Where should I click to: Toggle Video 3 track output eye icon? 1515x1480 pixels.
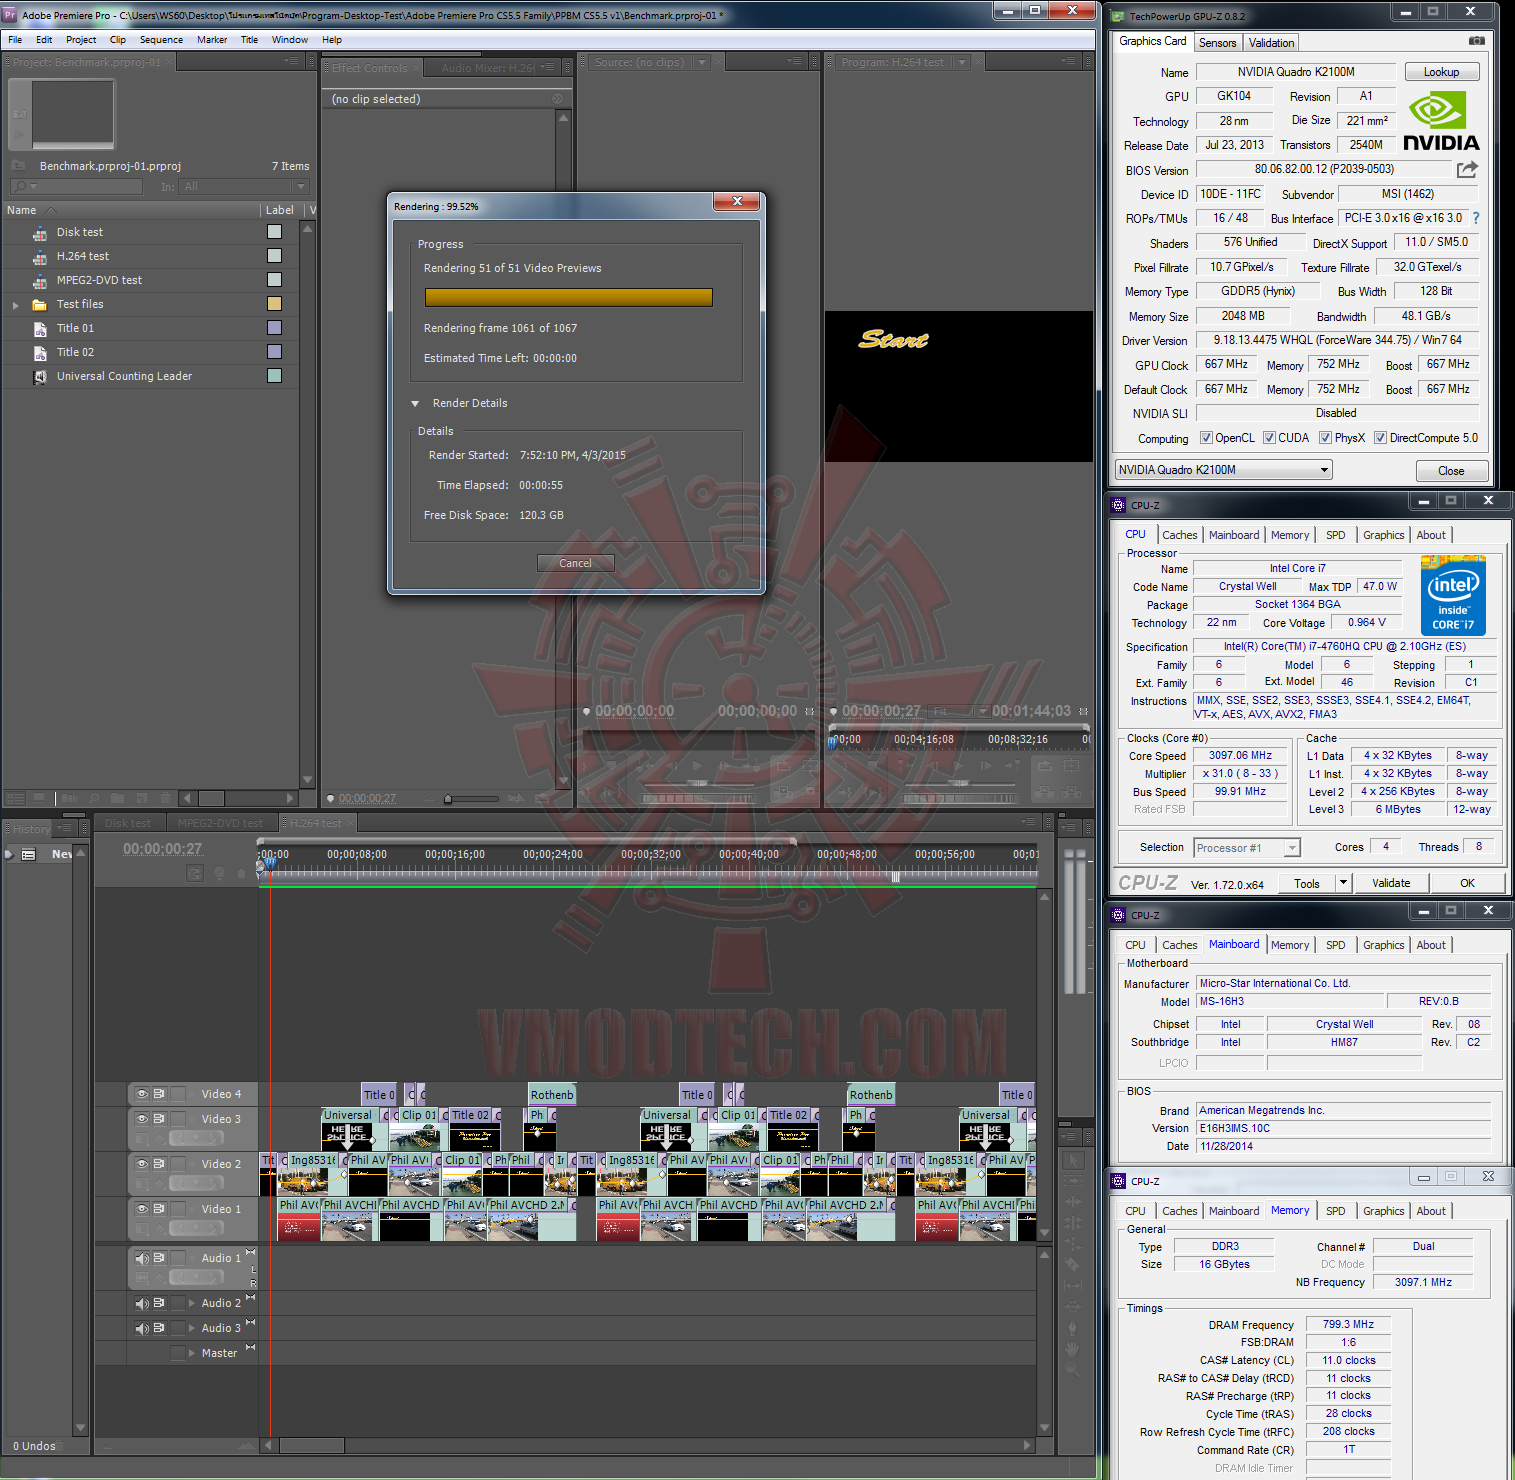[142, 1119]
